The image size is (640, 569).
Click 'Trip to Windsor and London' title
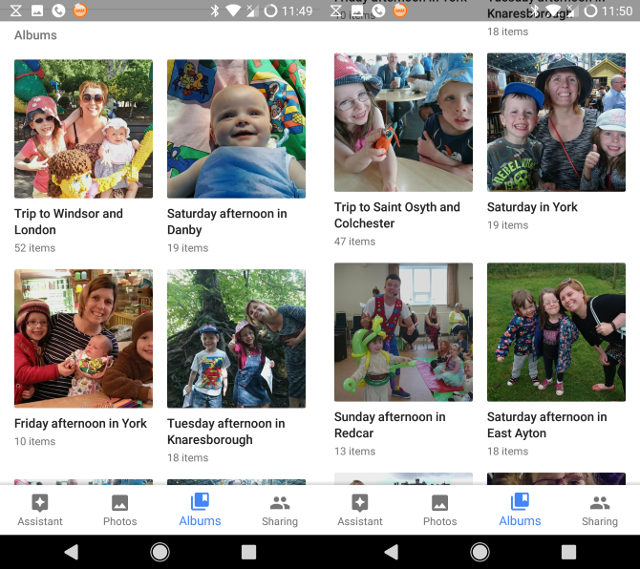69,222
